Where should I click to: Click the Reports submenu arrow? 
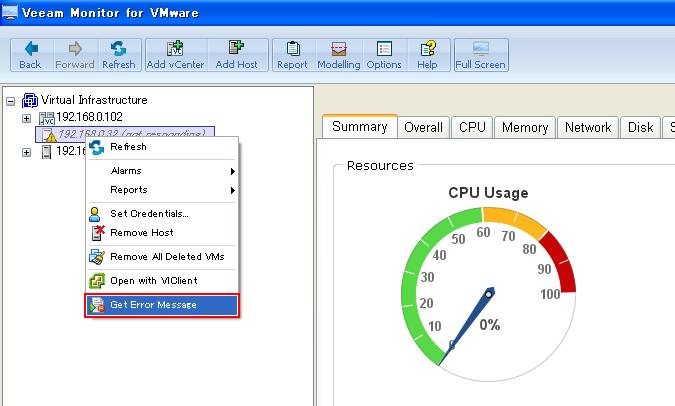point(232,190)
